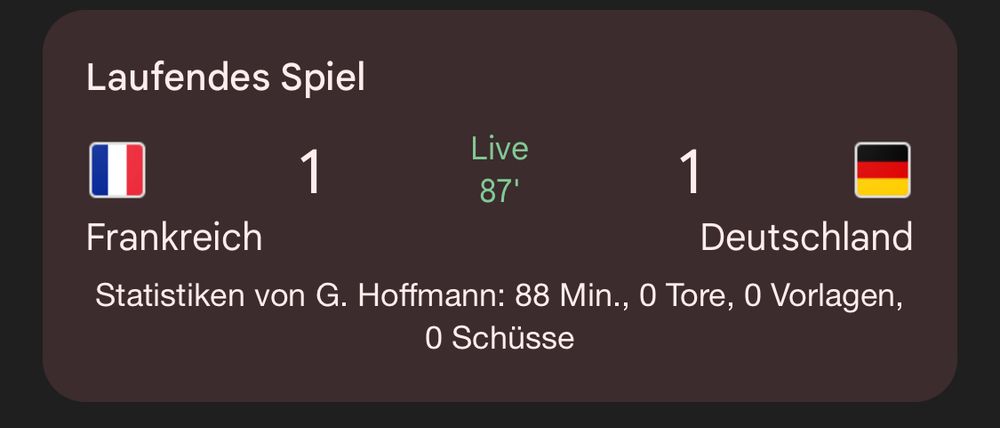Click the Statistiken von label
This screenshot has width=1000, height=428.
point(202,297)
